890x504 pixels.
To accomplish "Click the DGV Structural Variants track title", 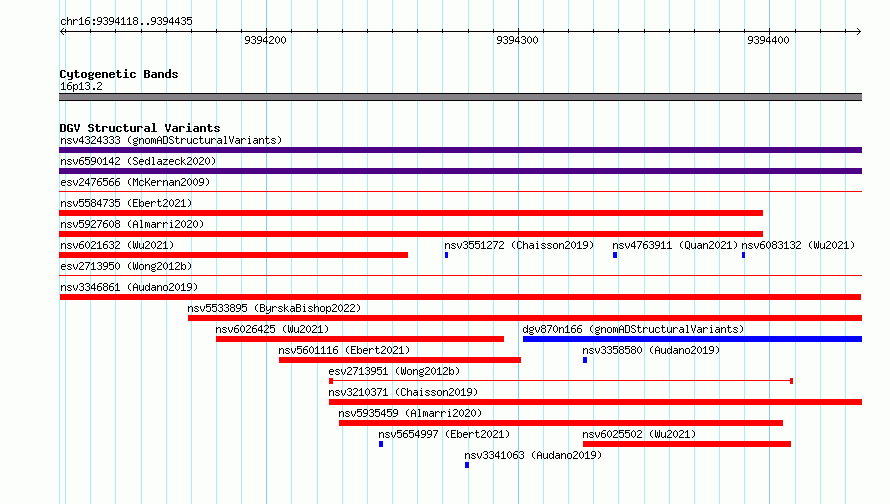I will (x=140, y=128).
